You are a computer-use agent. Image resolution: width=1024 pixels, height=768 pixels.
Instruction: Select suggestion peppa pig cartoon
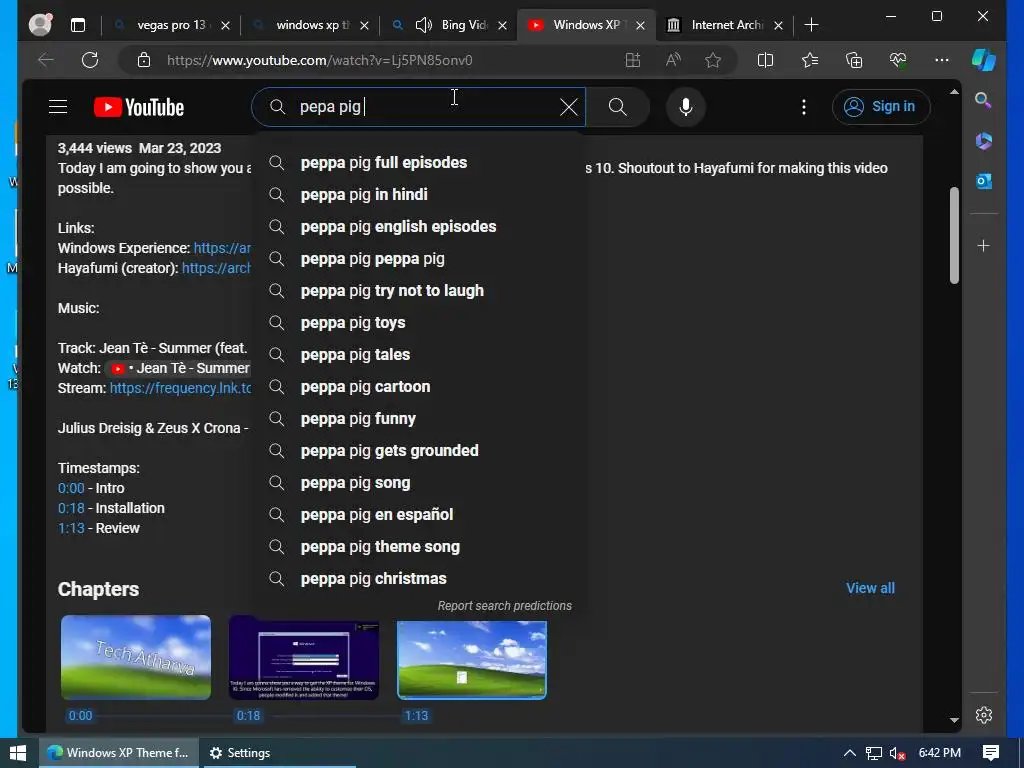[x=420, y=387]
